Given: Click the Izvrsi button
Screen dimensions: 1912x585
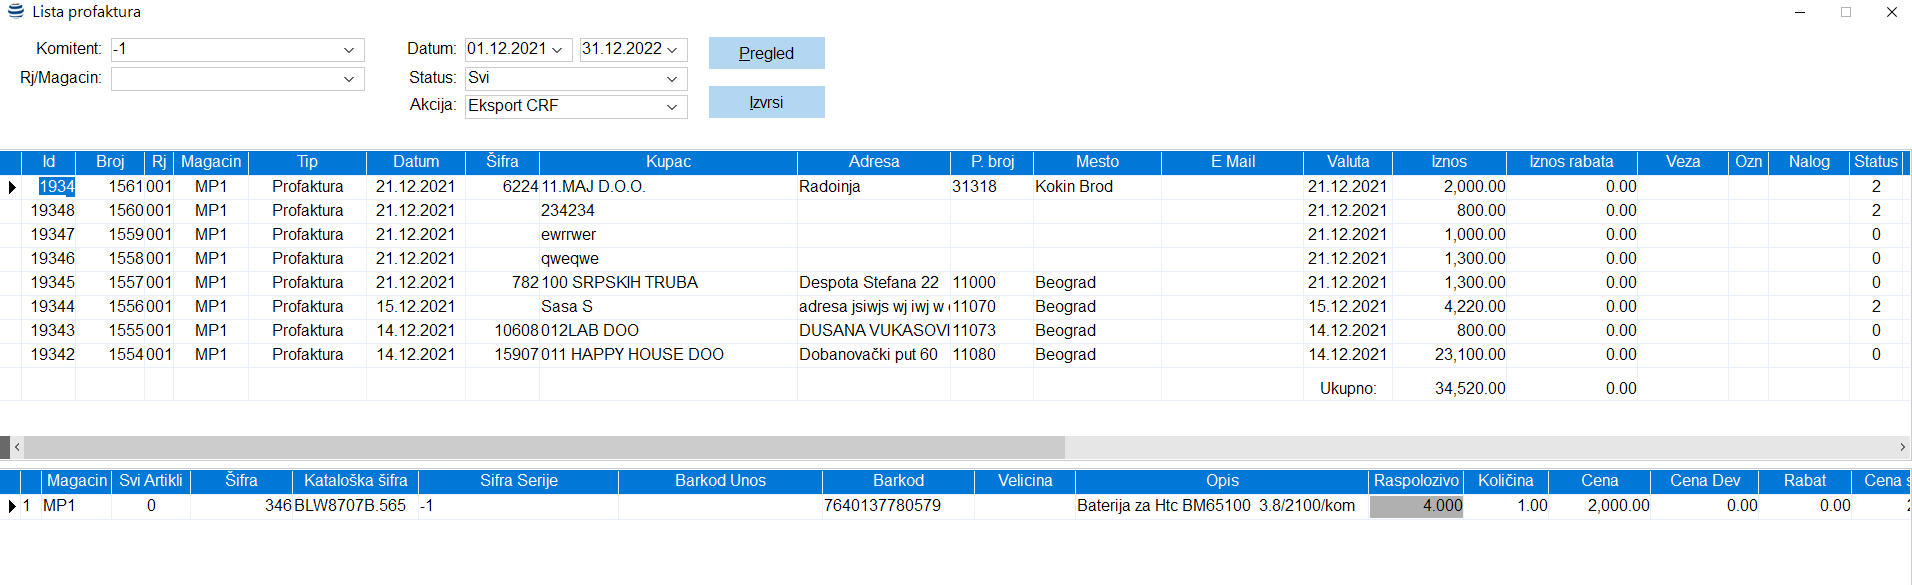Looking at the screenshot, I should [766, 102].
